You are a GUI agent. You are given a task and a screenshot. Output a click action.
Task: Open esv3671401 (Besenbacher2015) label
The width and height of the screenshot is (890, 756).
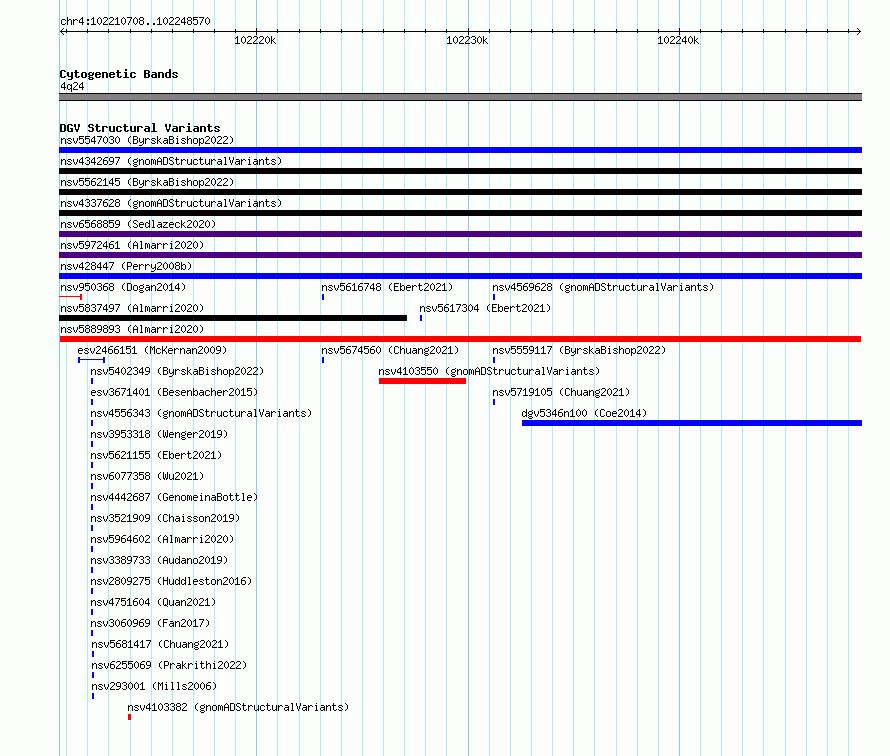tap(174, 392)
